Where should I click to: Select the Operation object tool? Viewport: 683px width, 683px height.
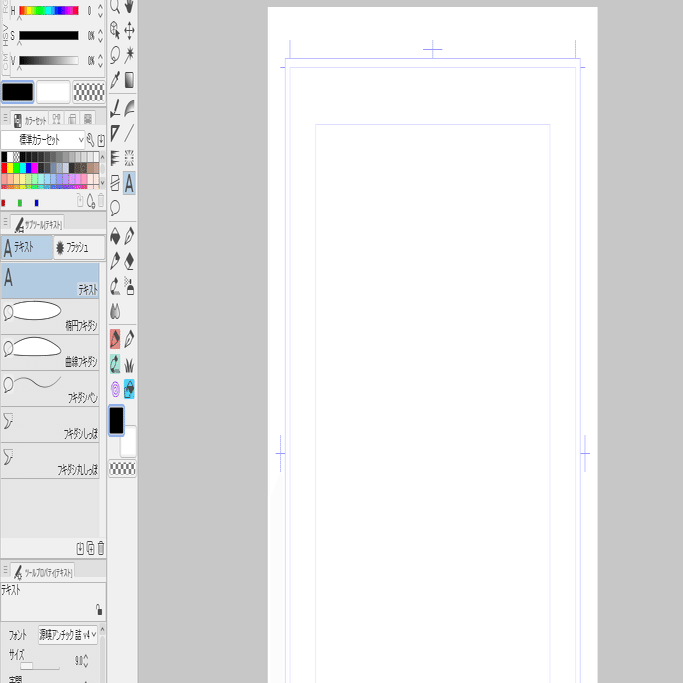115,30
